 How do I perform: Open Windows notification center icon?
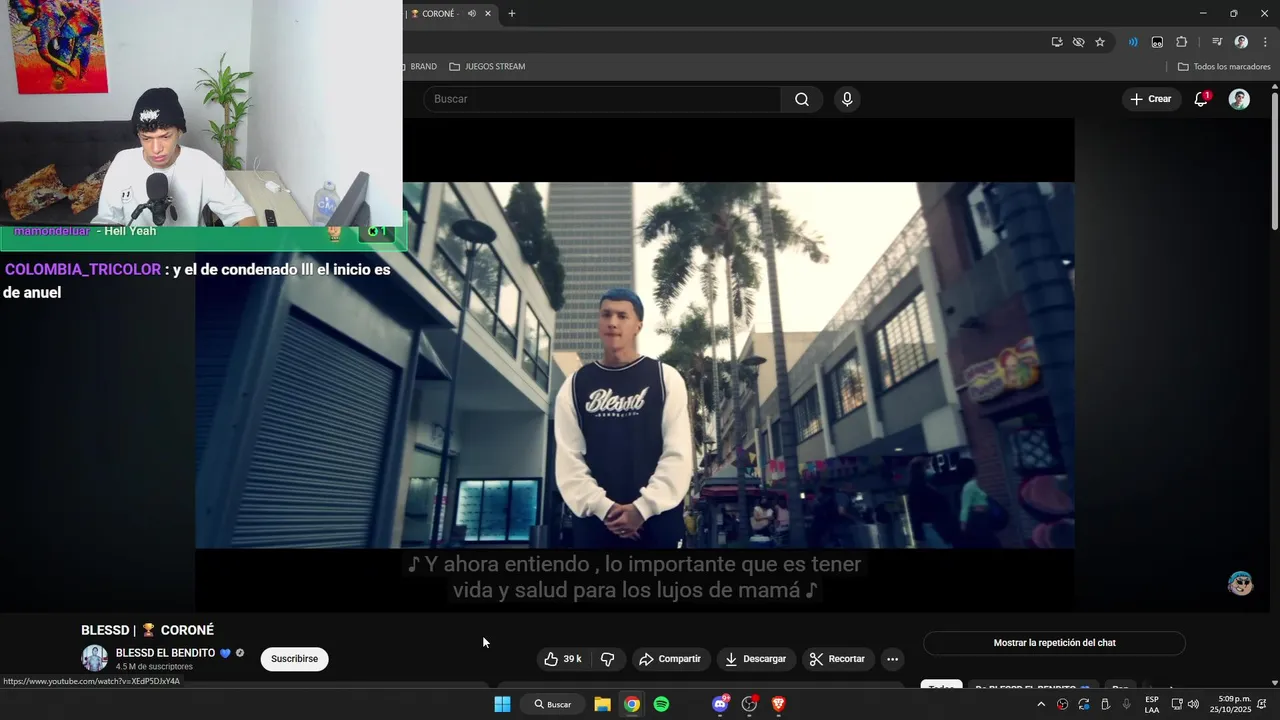[1262, 704]
